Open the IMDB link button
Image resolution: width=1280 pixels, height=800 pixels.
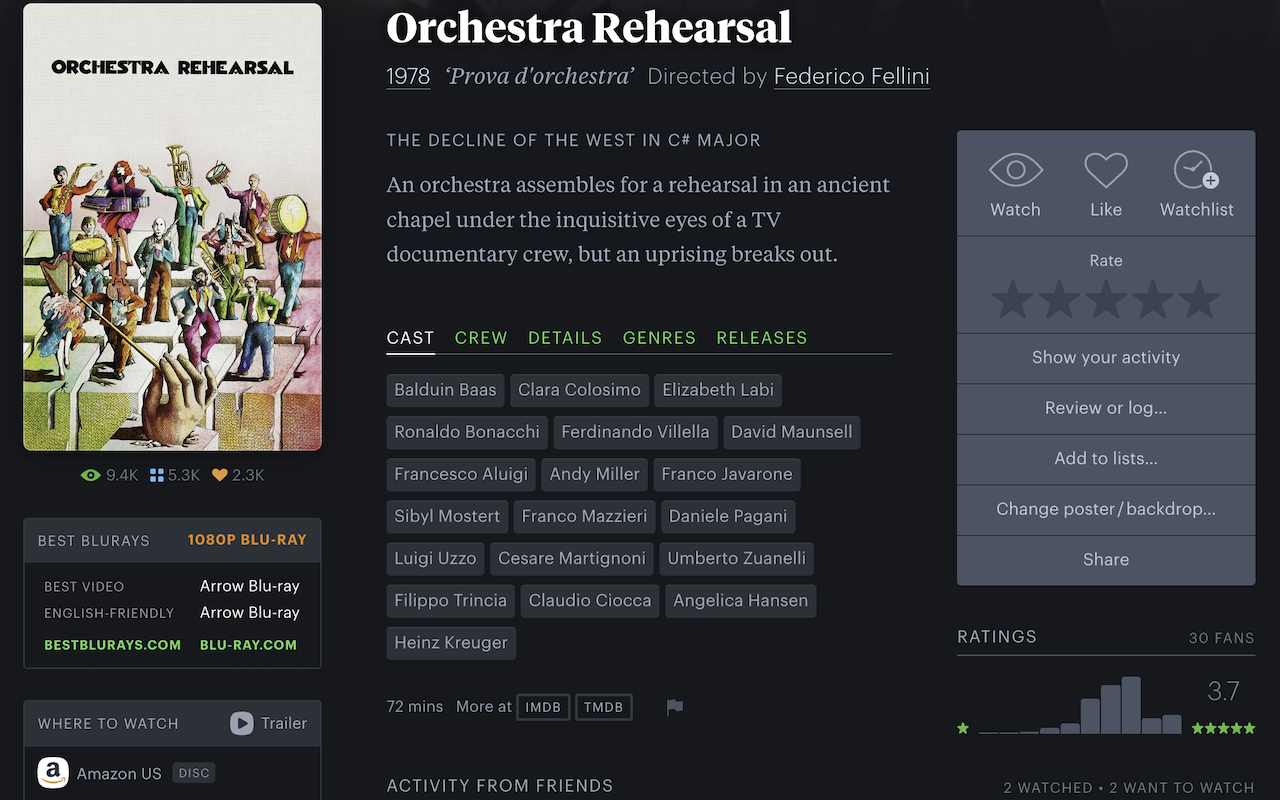tap(543, 707)
